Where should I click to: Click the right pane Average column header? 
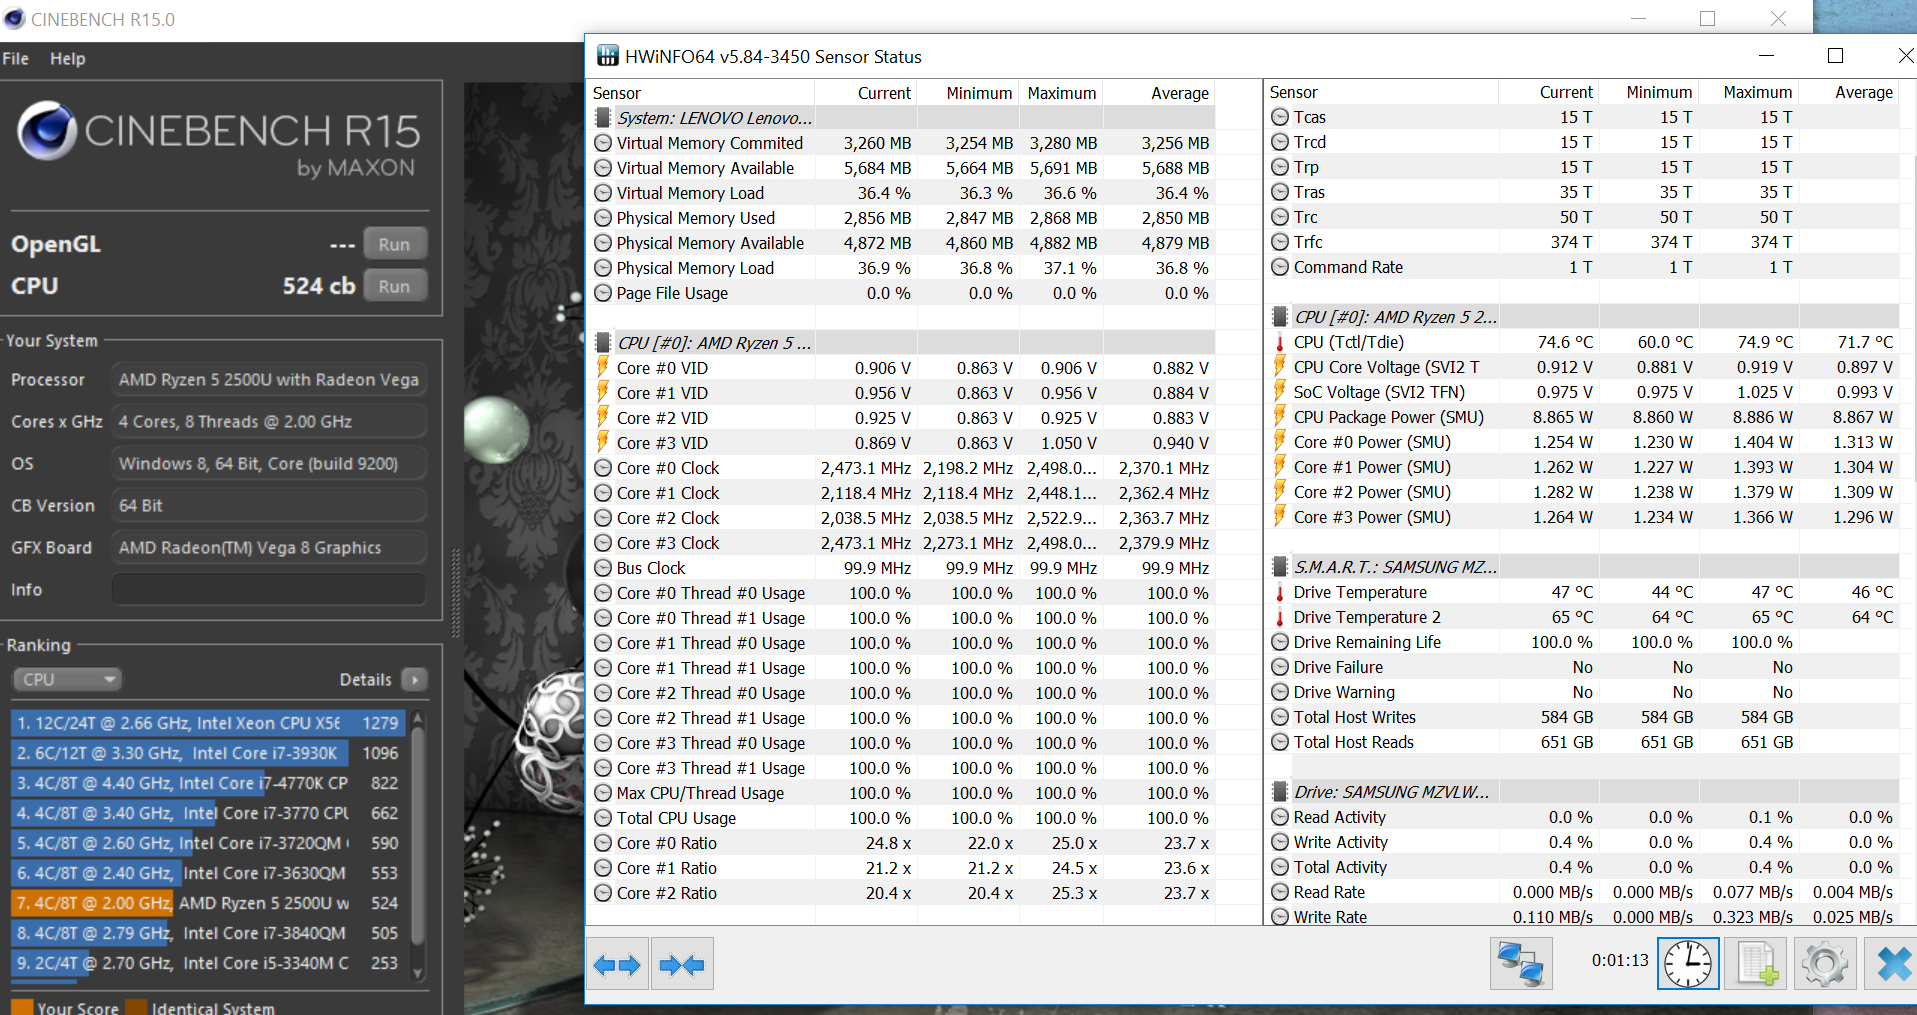pyautogui.click(x=1850, y=92)
